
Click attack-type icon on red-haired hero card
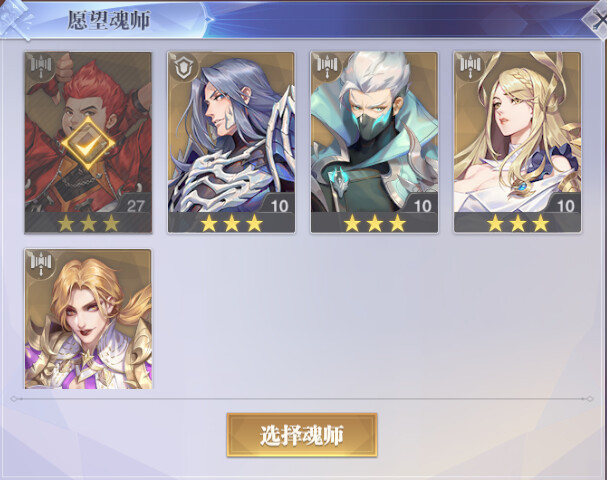click(41, 65)
